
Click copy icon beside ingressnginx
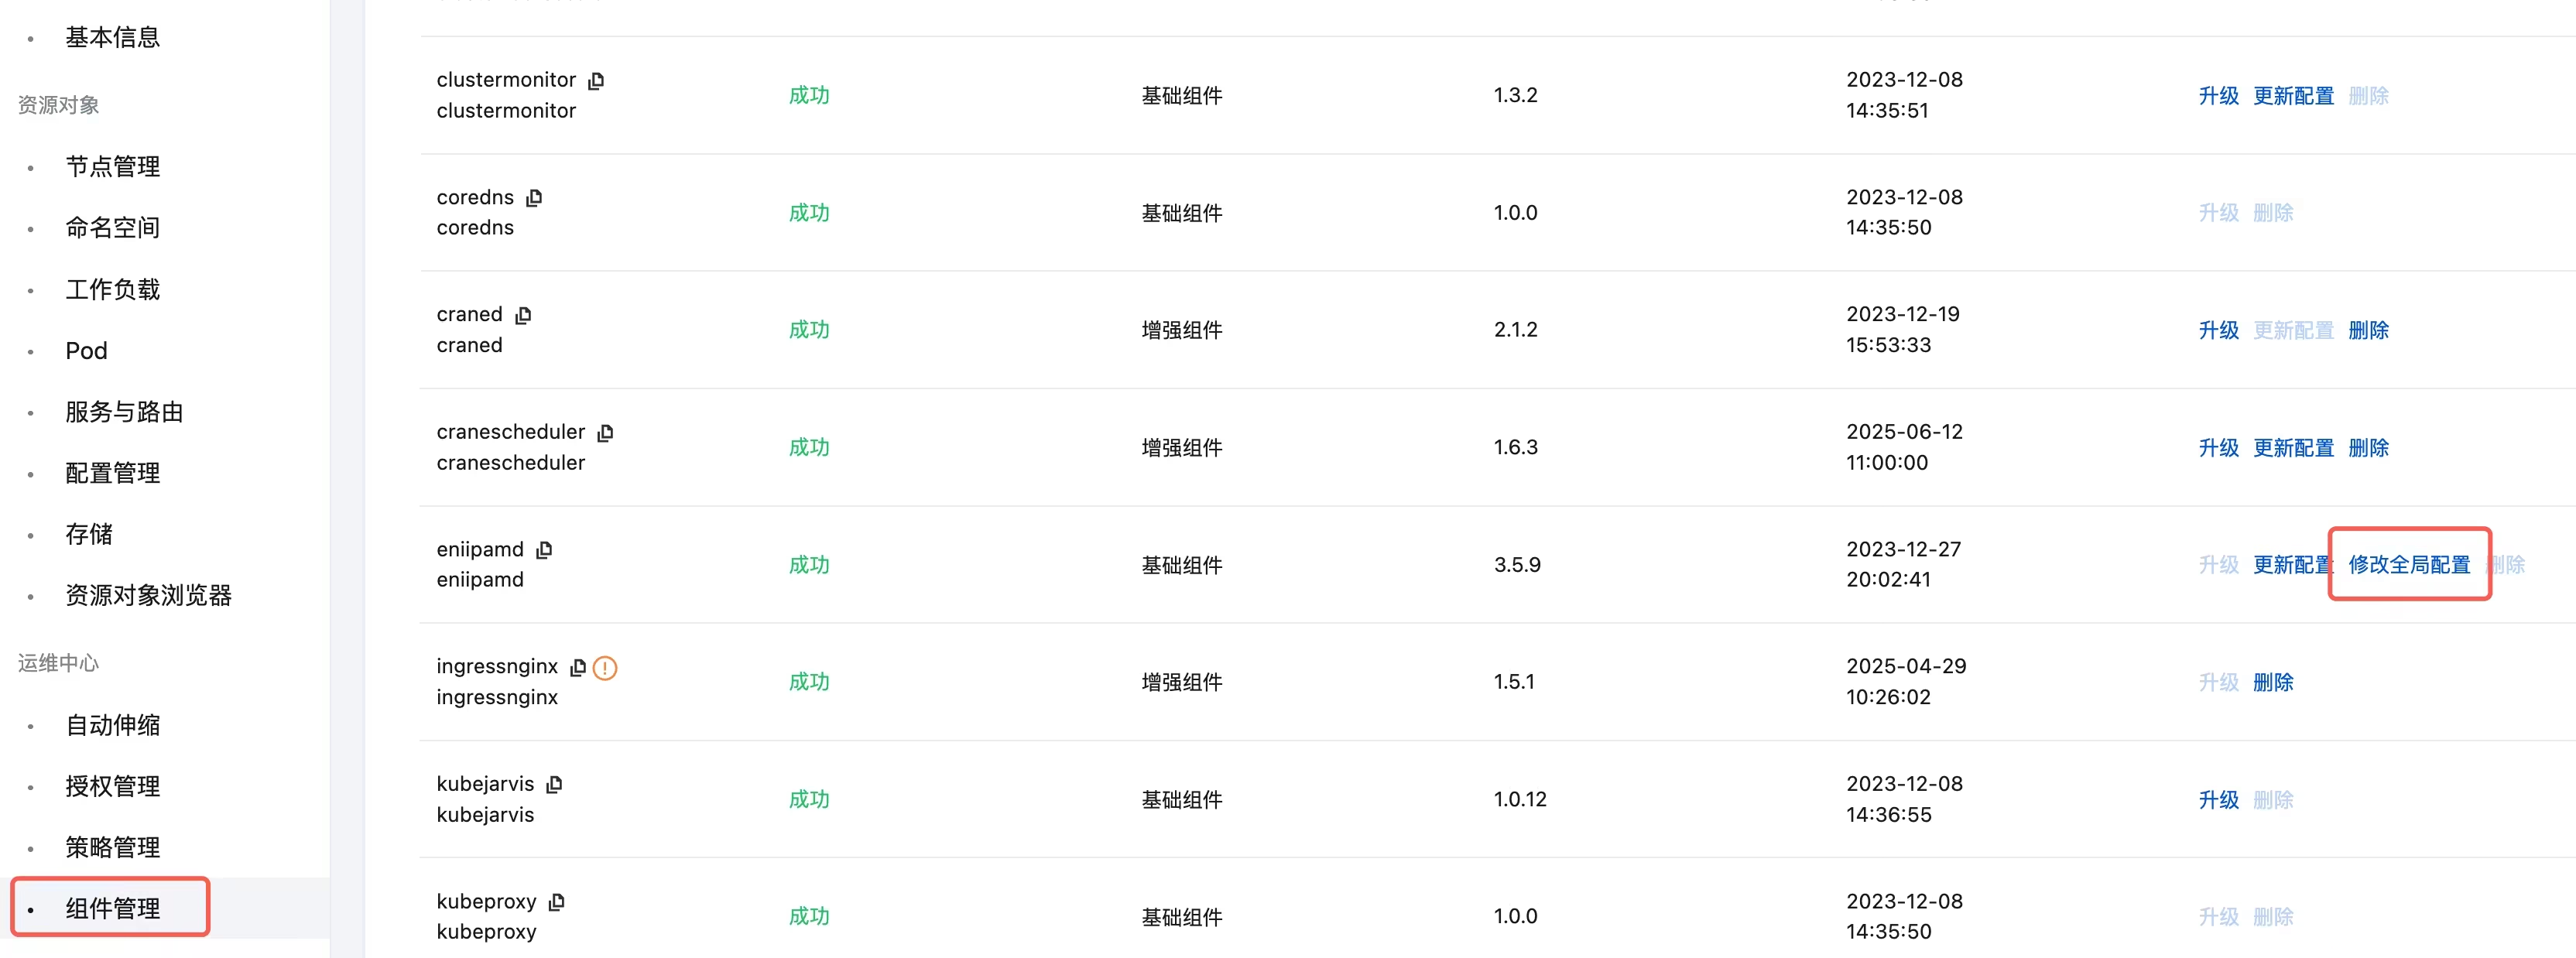(x=578, y=667)
